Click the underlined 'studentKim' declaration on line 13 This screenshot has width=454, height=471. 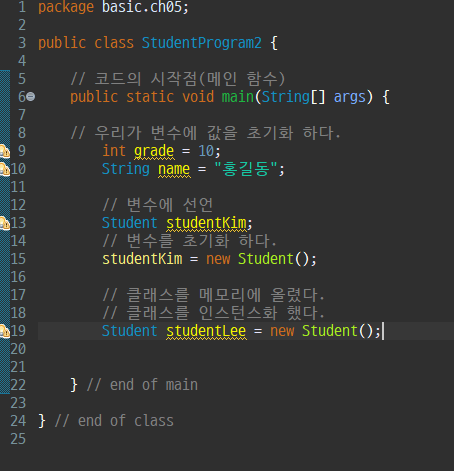pyautogui.click(x=206, y=223)
